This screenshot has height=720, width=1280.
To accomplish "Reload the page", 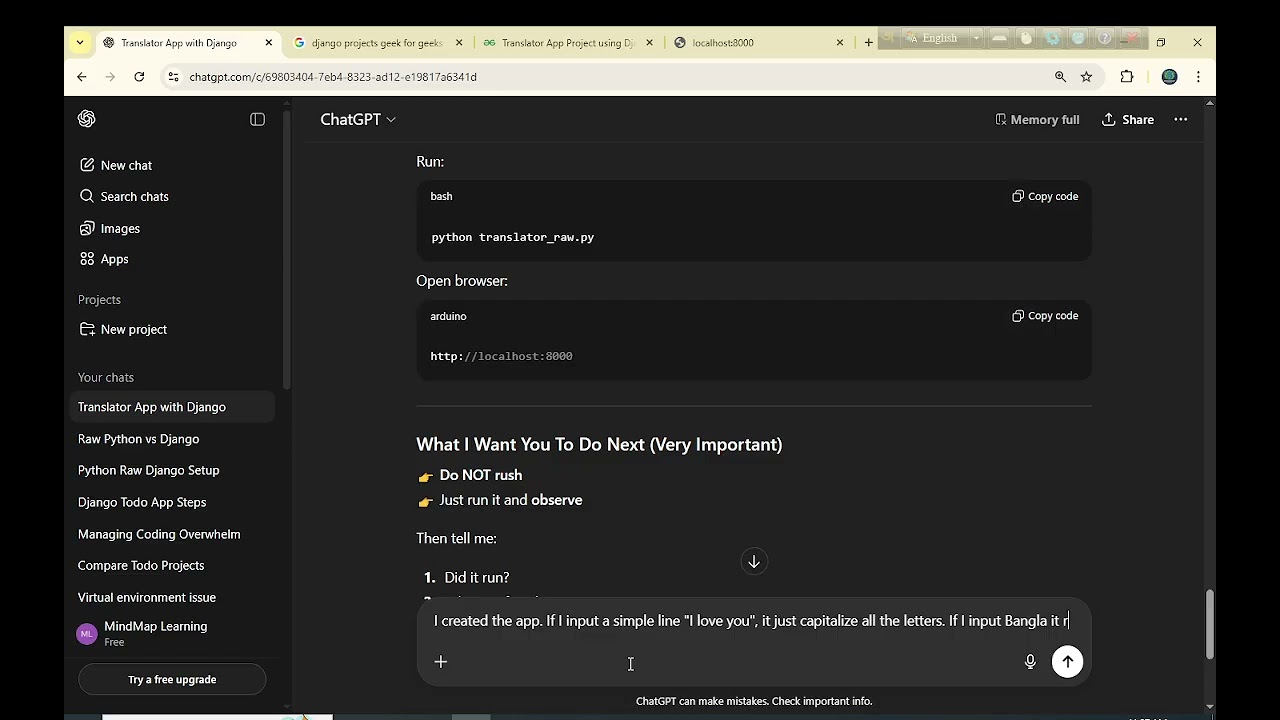I will (x=139, y=76).
